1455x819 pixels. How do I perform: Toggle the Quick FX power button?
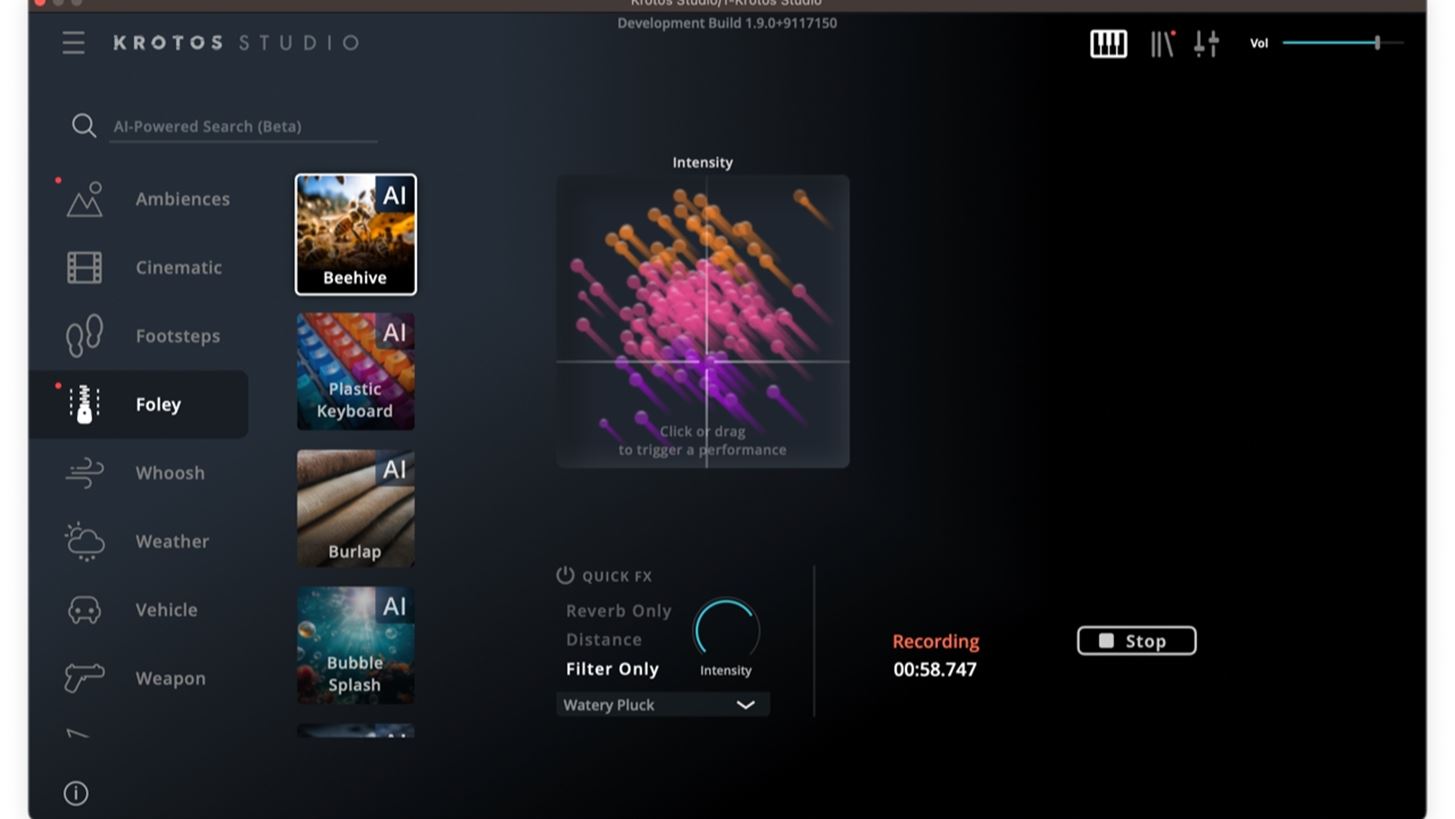[565, 575]
